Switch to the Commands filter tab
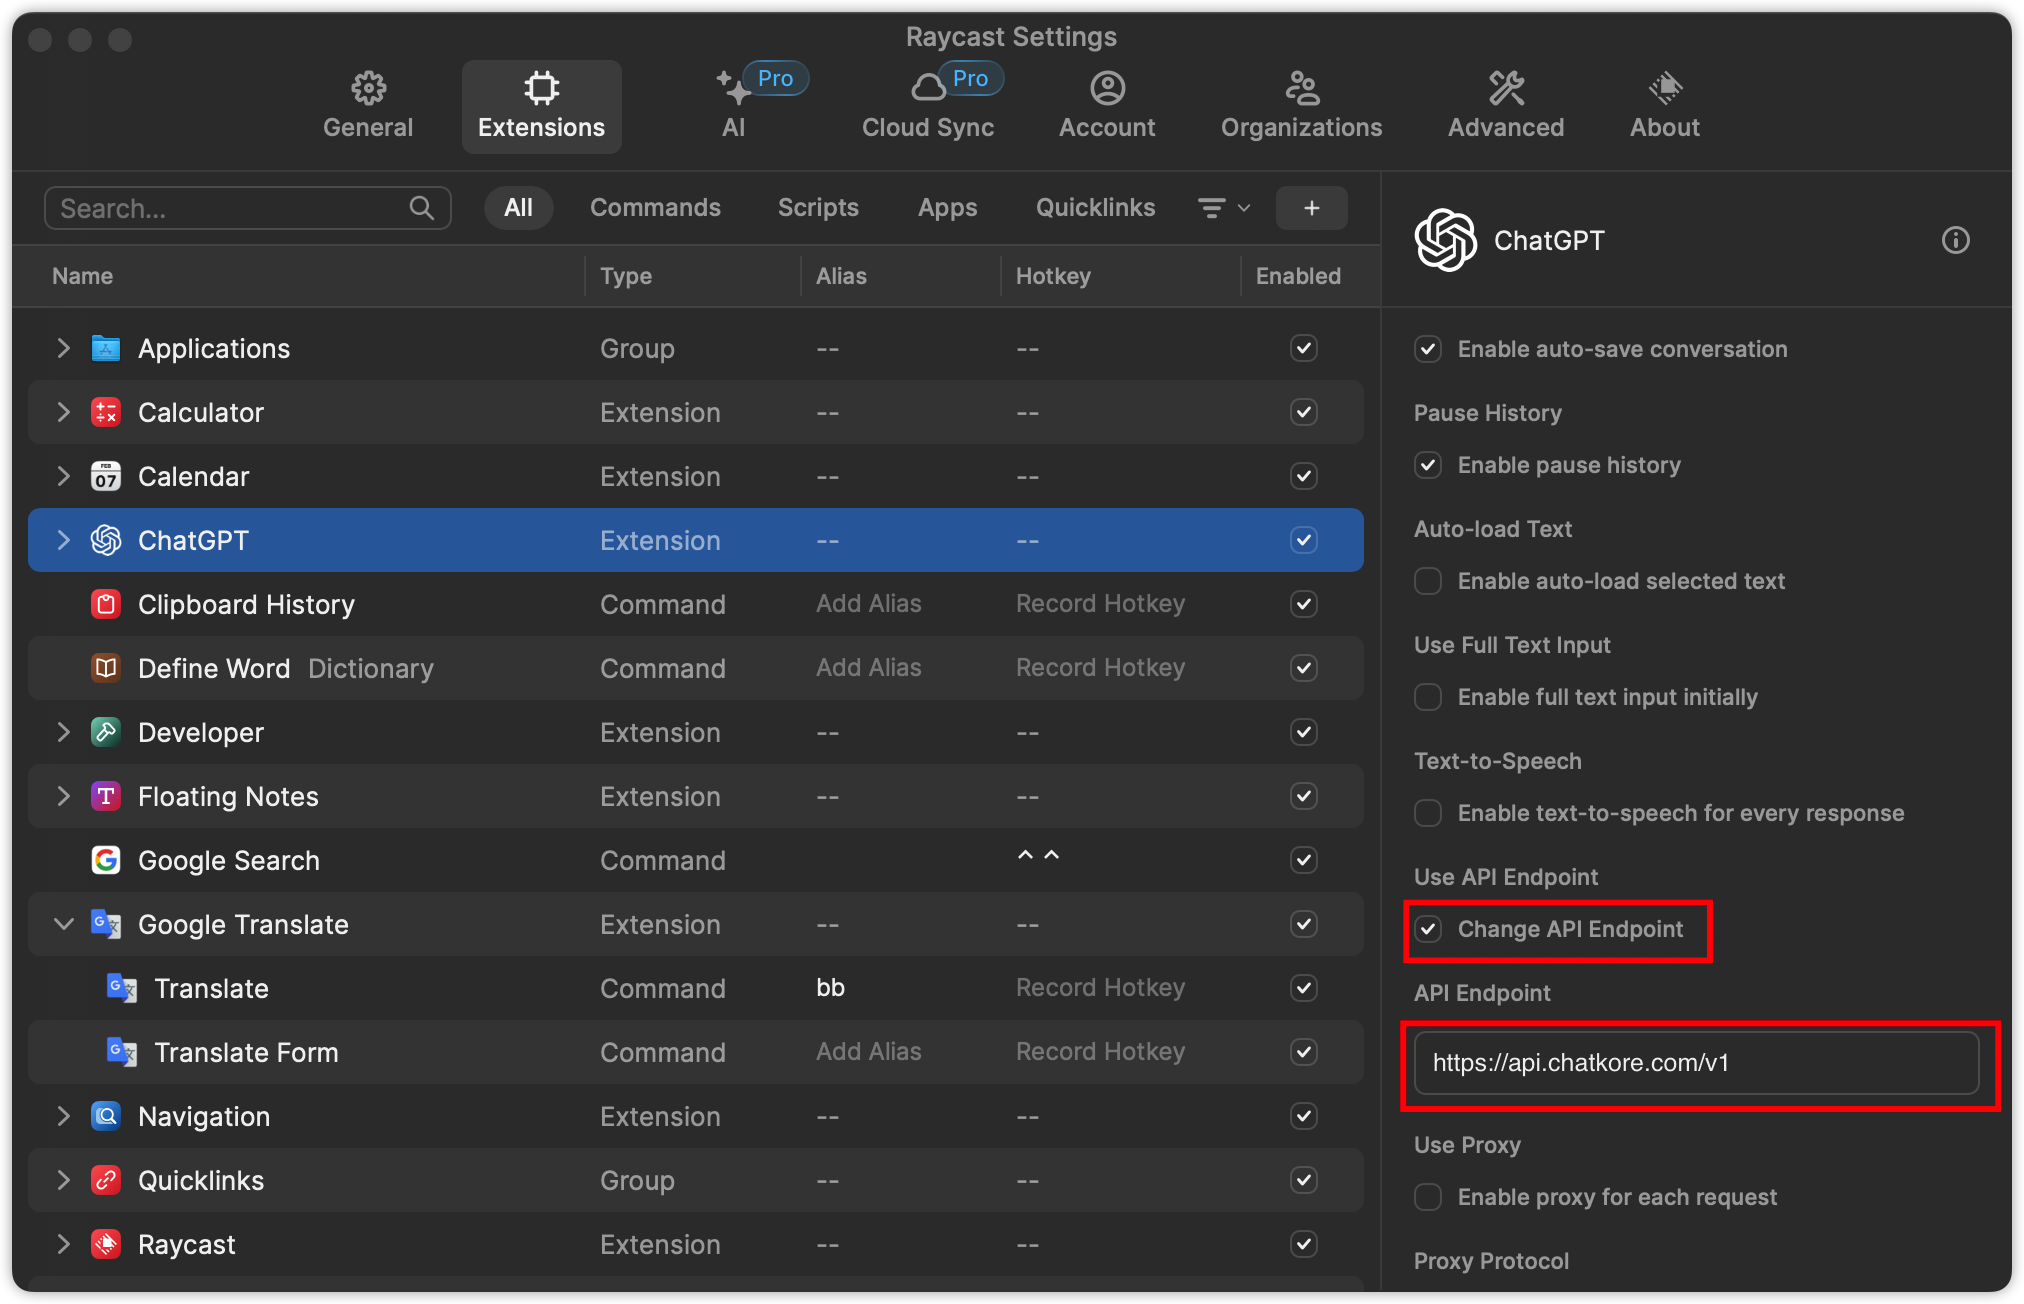Screen dimensions: 2024x1304 pos(655,208)
